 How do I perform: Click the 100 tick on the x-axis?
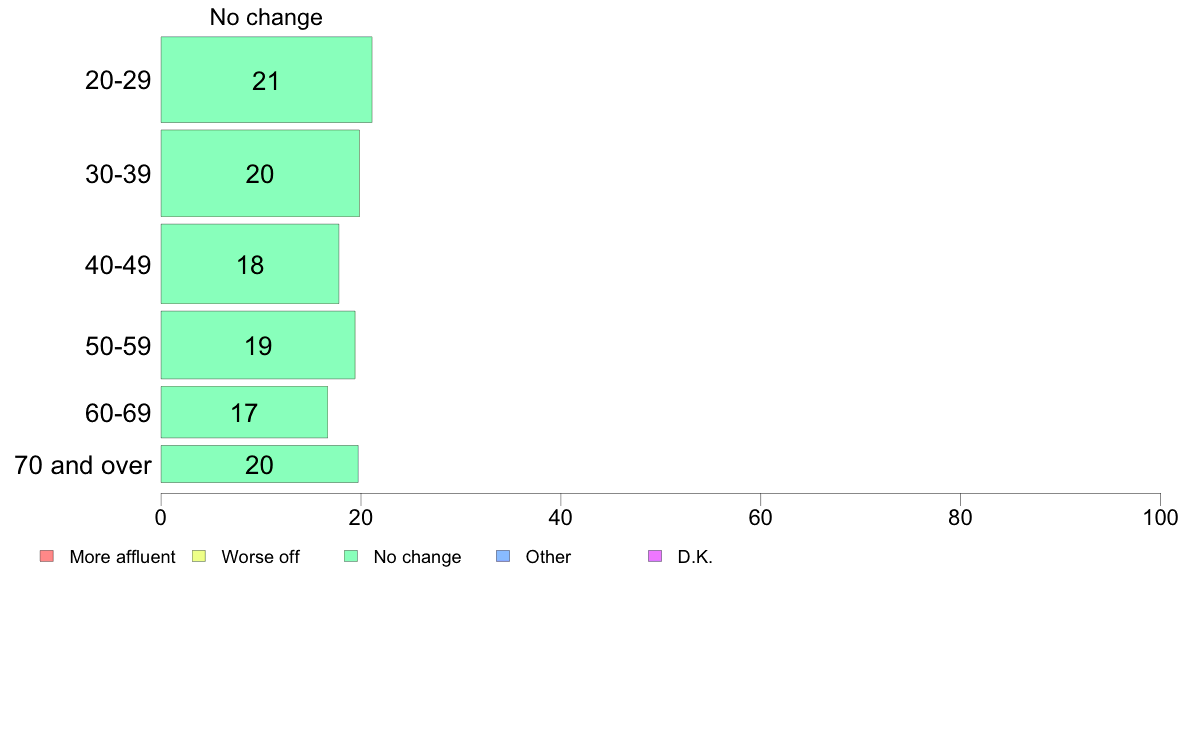pos(1160,518)
